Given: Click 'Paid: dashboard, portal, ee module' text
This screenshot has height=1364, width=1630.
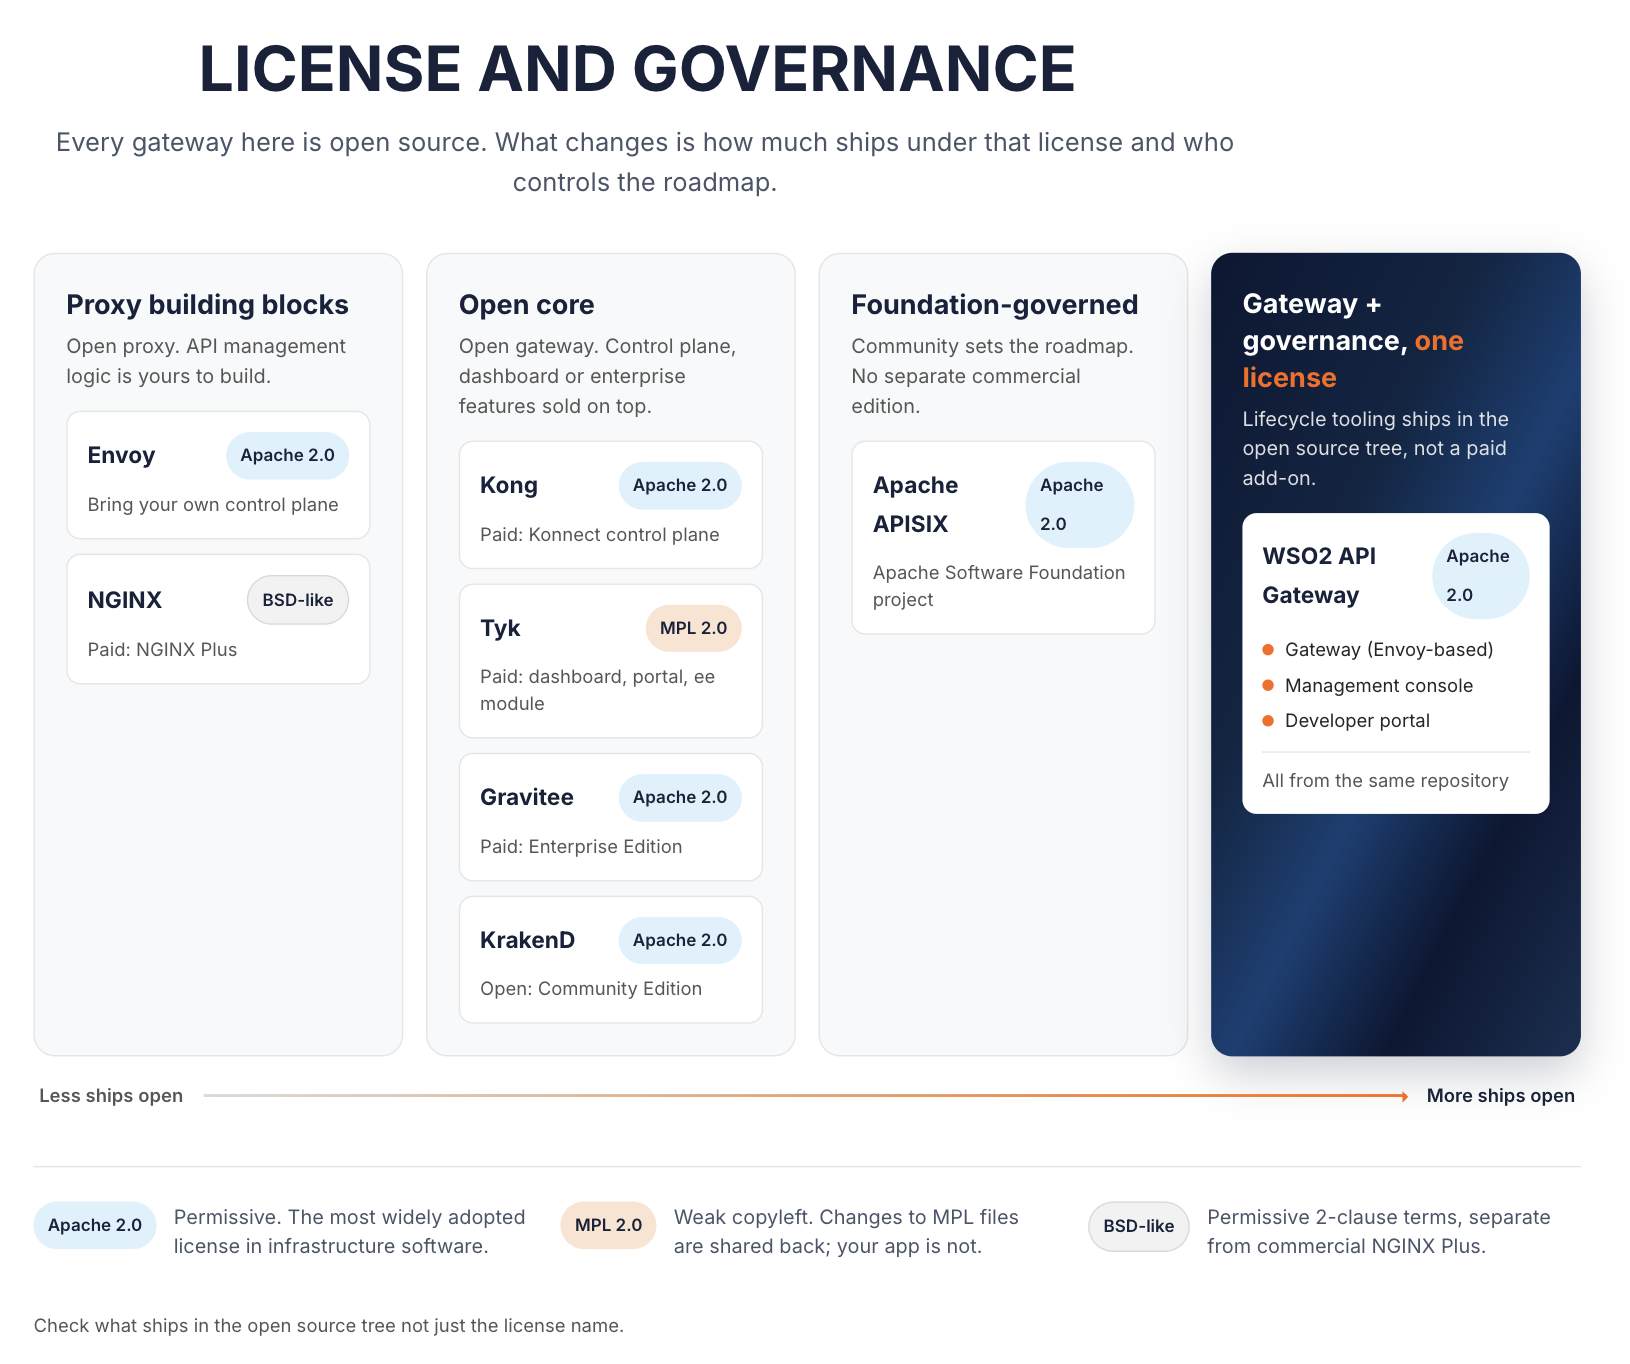Looking at the screenshot, I should click(598, 690).
